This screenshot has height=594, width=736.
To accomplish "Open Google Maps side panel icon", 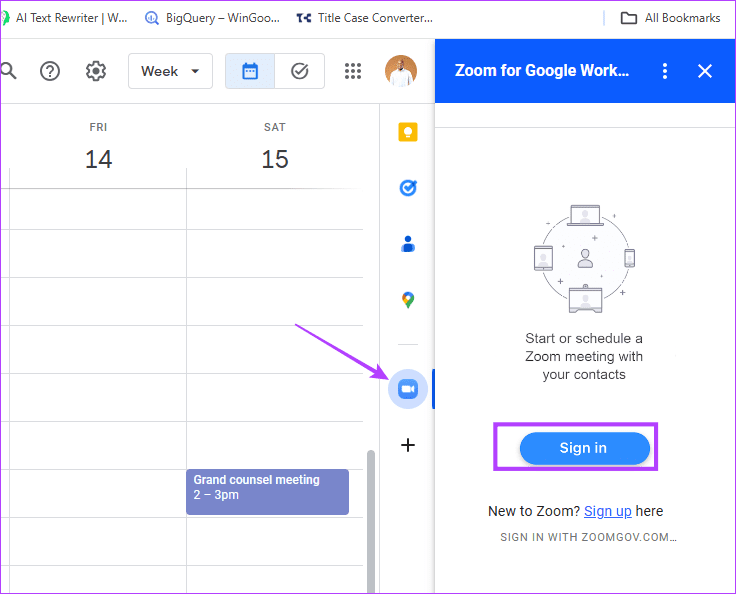I will tap(407, 300).
